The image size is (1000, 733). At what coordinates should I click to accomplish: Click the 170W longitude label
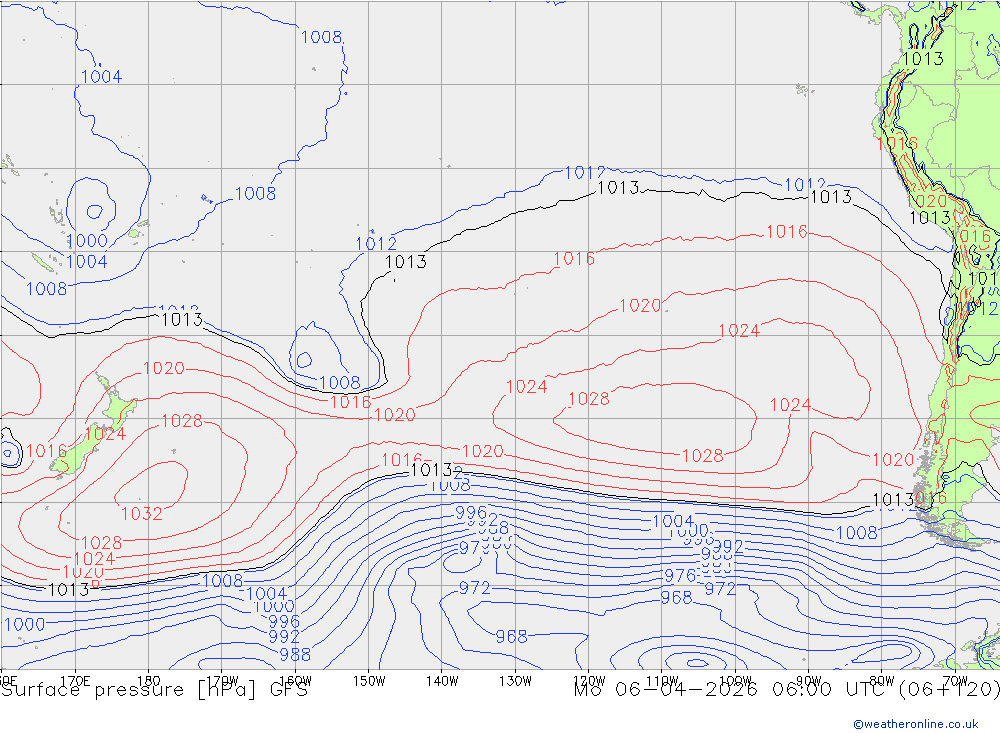(x=222, y=681)
